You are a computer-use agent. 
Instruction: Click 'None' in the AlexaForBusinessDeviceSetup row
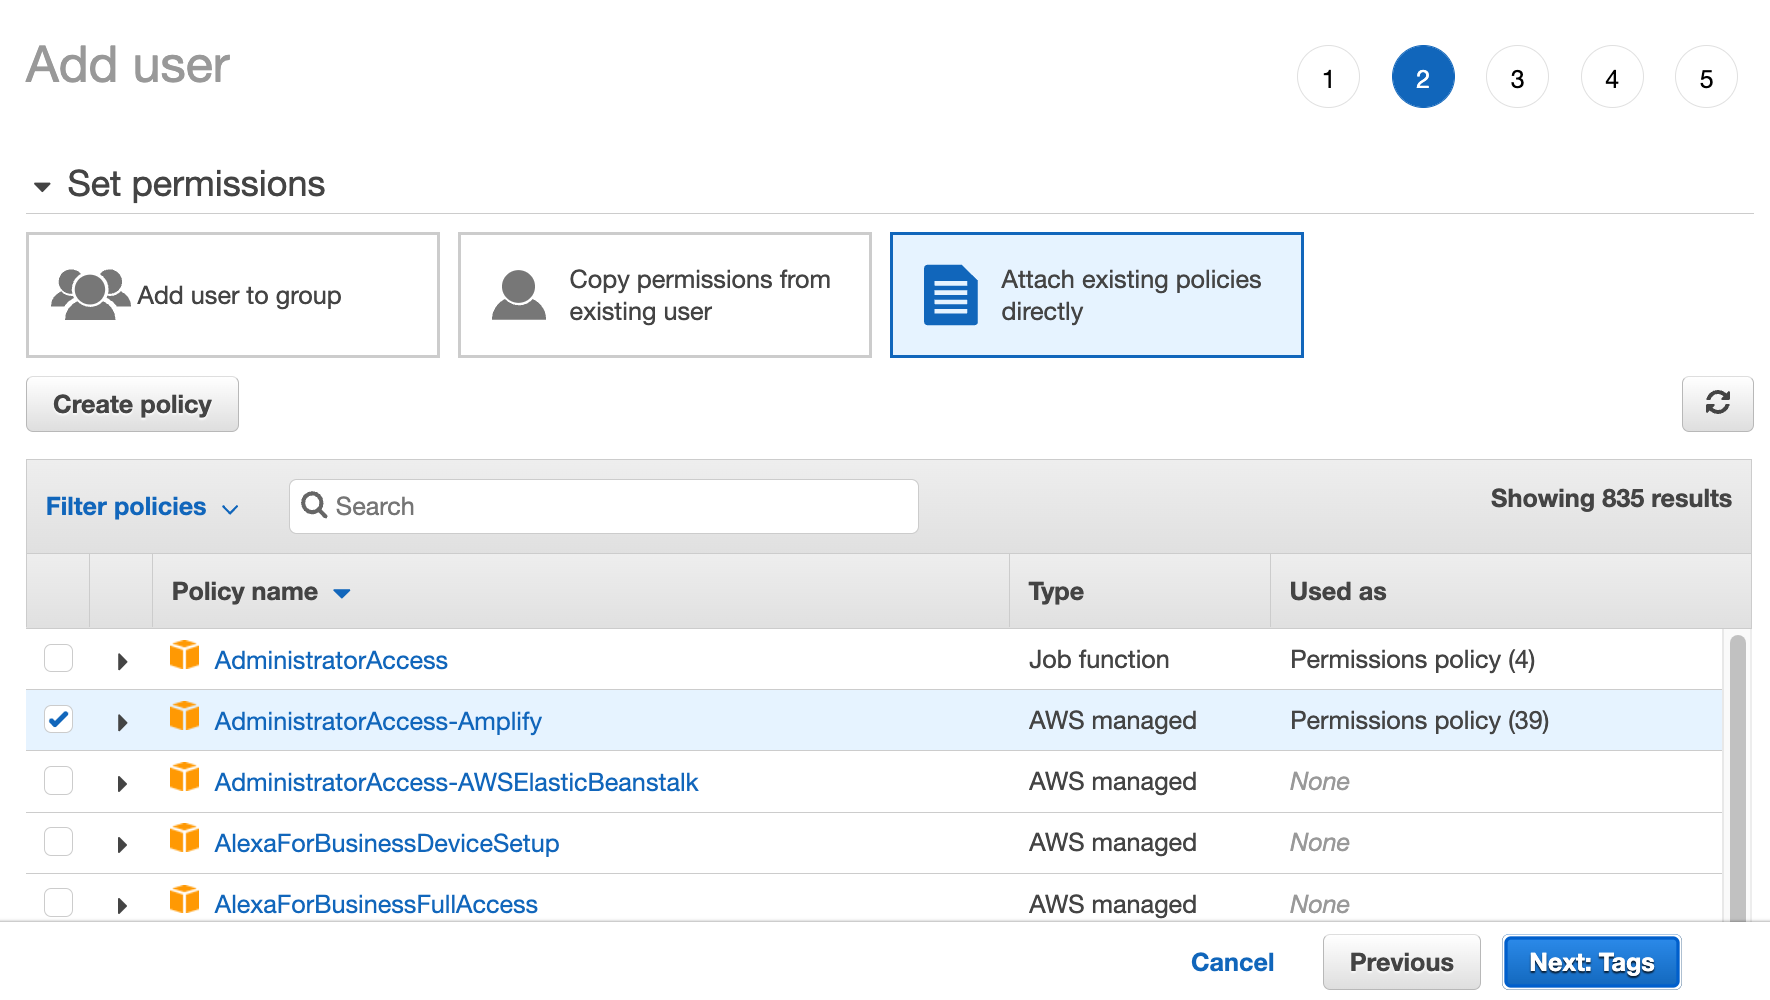[1319, 842]
